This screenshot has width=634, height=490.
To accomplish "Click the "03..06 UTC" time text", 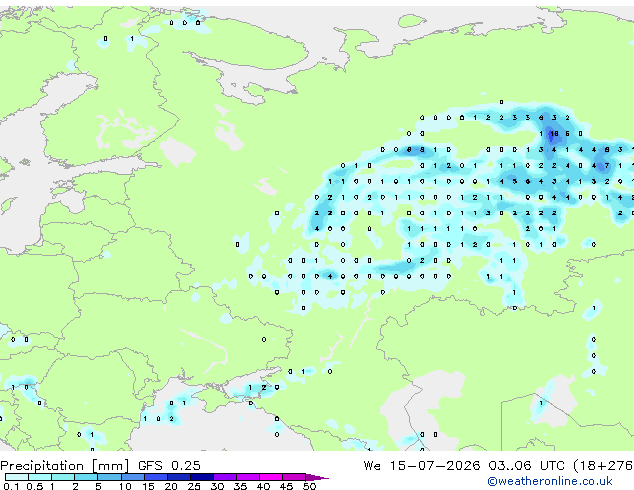I will 526,466.
